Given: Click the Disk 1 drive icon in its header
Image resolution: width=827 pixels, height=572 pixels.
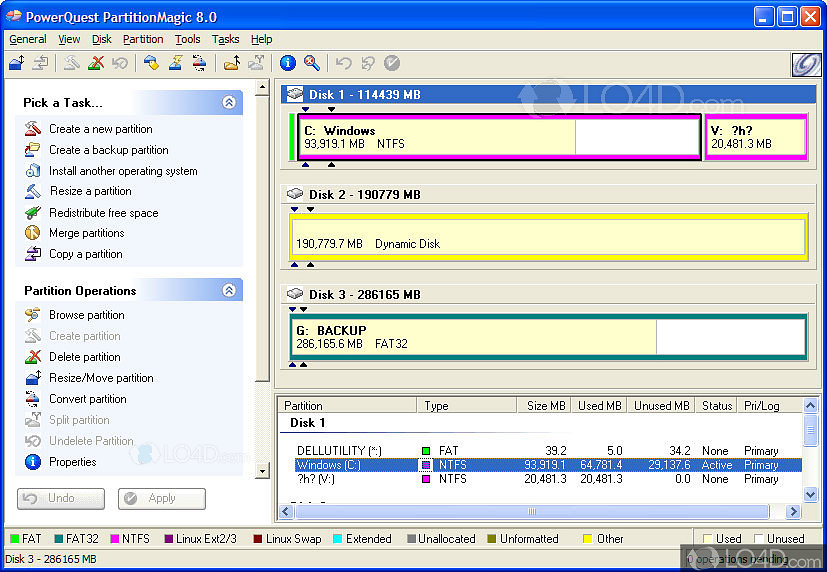Looking at the screenshot, I should [295, 94].
